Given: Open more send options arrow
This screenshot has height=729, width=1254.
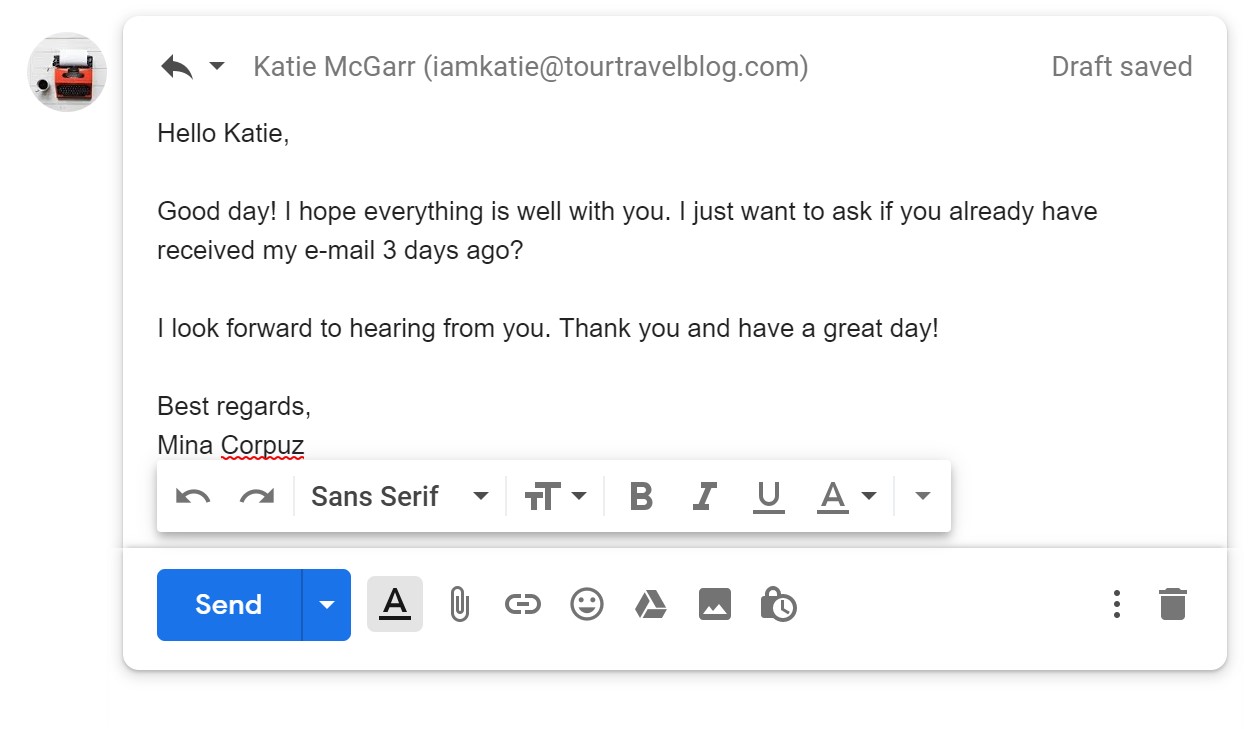Looking at the screenshot, I should (326, 605).
